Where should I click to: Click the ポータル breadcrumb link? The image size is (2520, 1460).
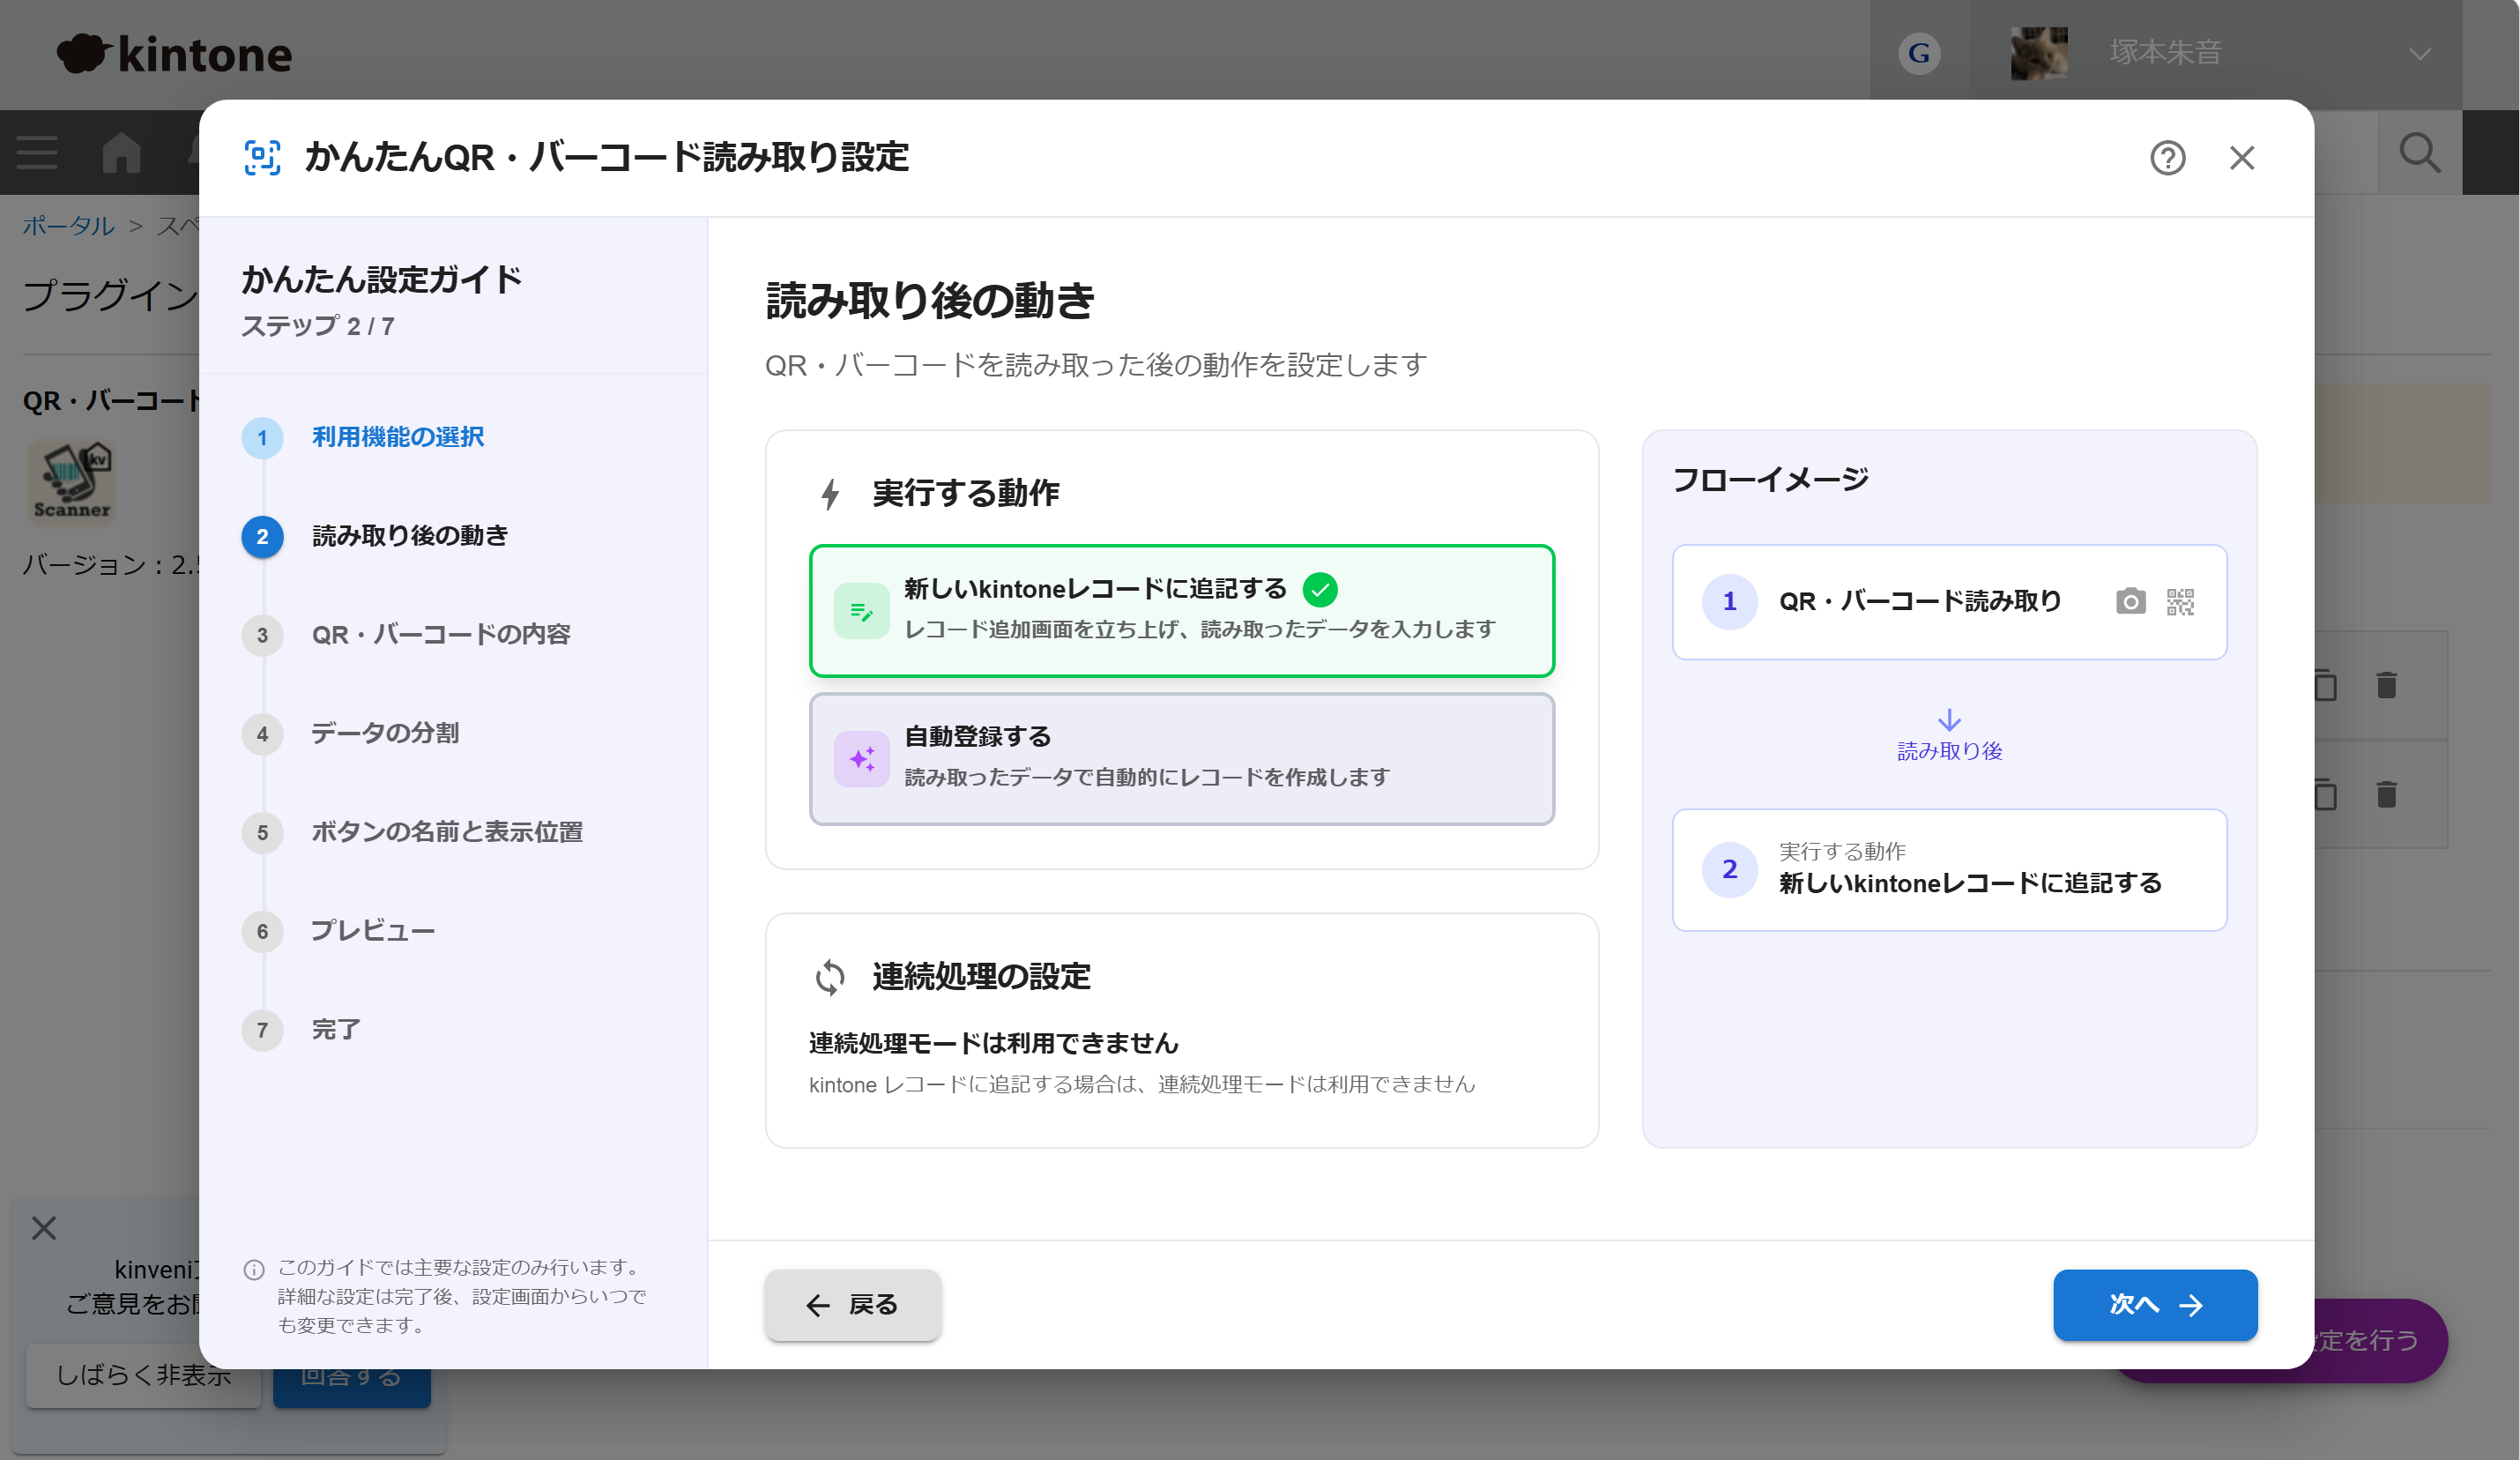tap(68, 226)
